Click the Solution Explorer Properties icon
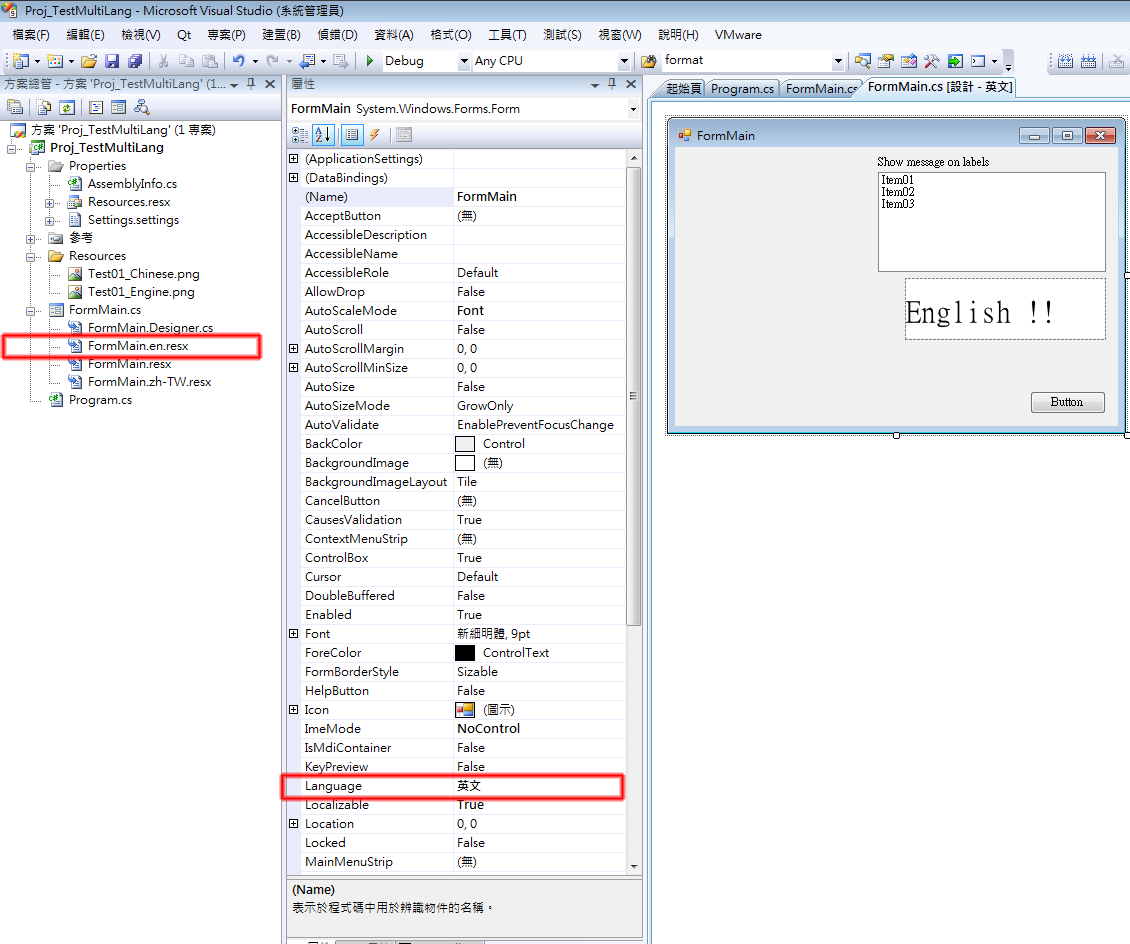The width and height of the screenshot is (1130, 944). [15, 107]
